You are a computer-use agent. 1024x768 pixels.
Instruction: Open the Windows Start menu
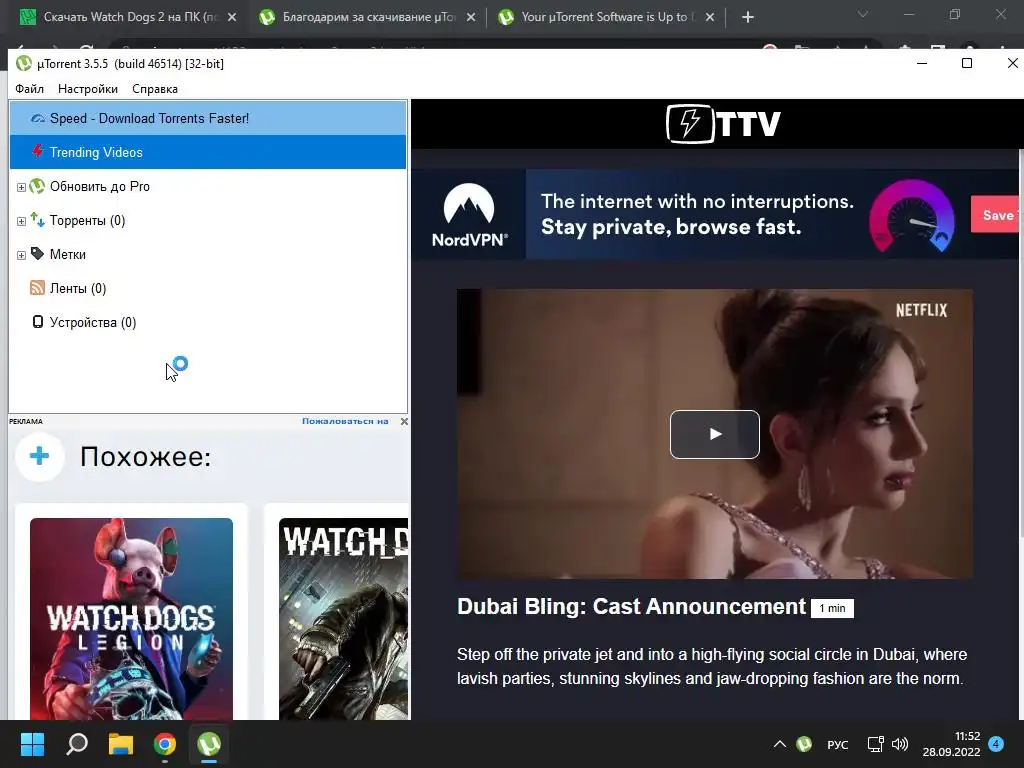(x=32, y=744)
